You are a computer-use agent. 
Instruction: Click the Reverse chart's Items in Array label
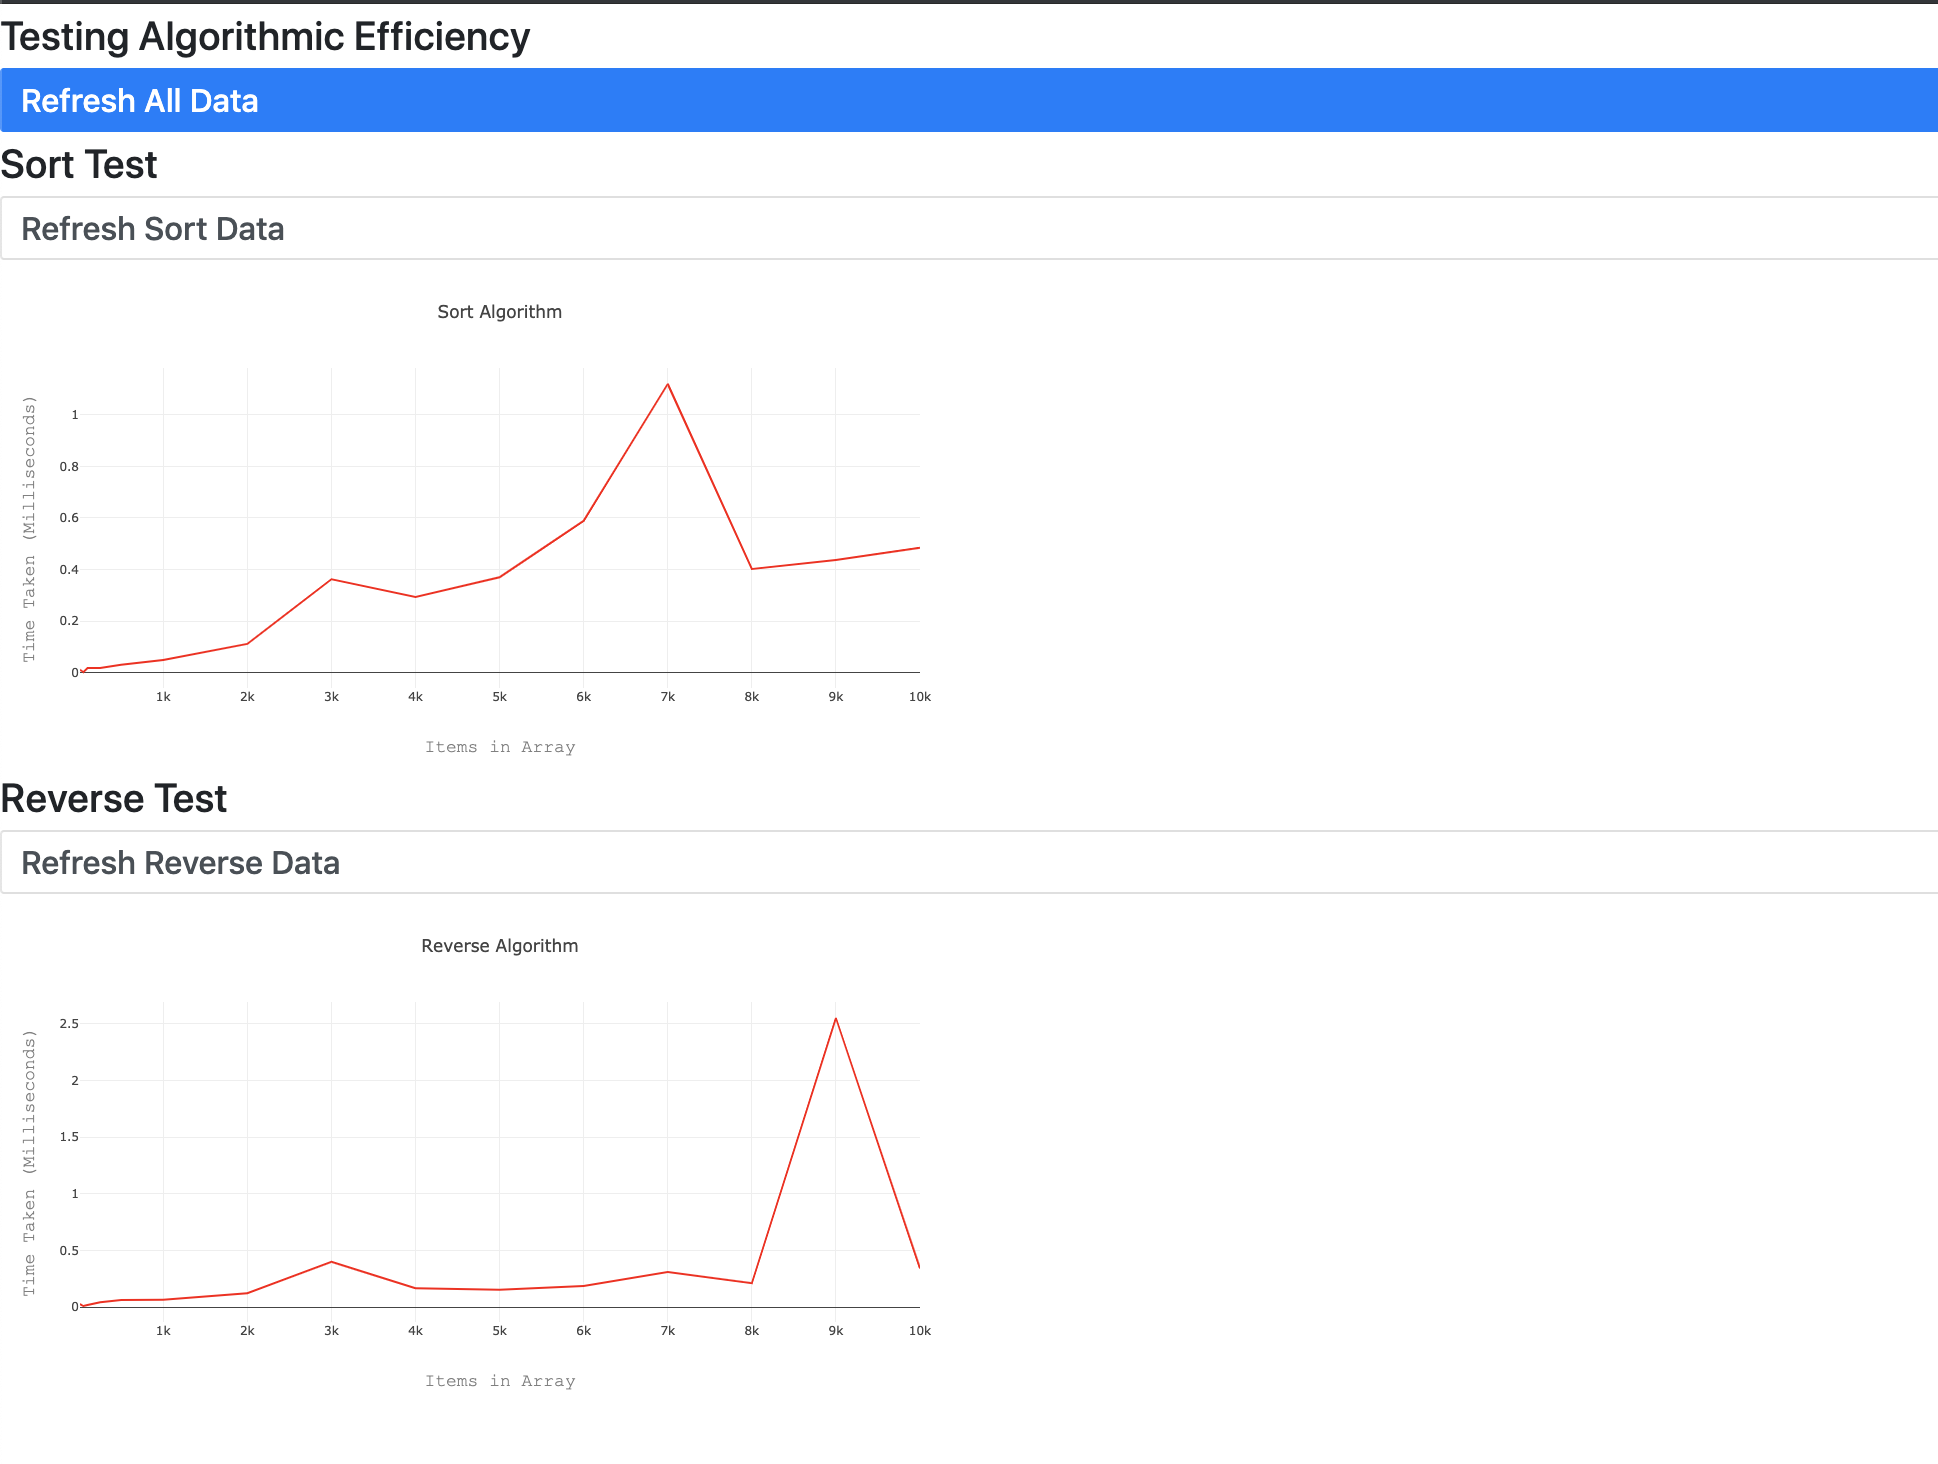[x=499, y=1381]
